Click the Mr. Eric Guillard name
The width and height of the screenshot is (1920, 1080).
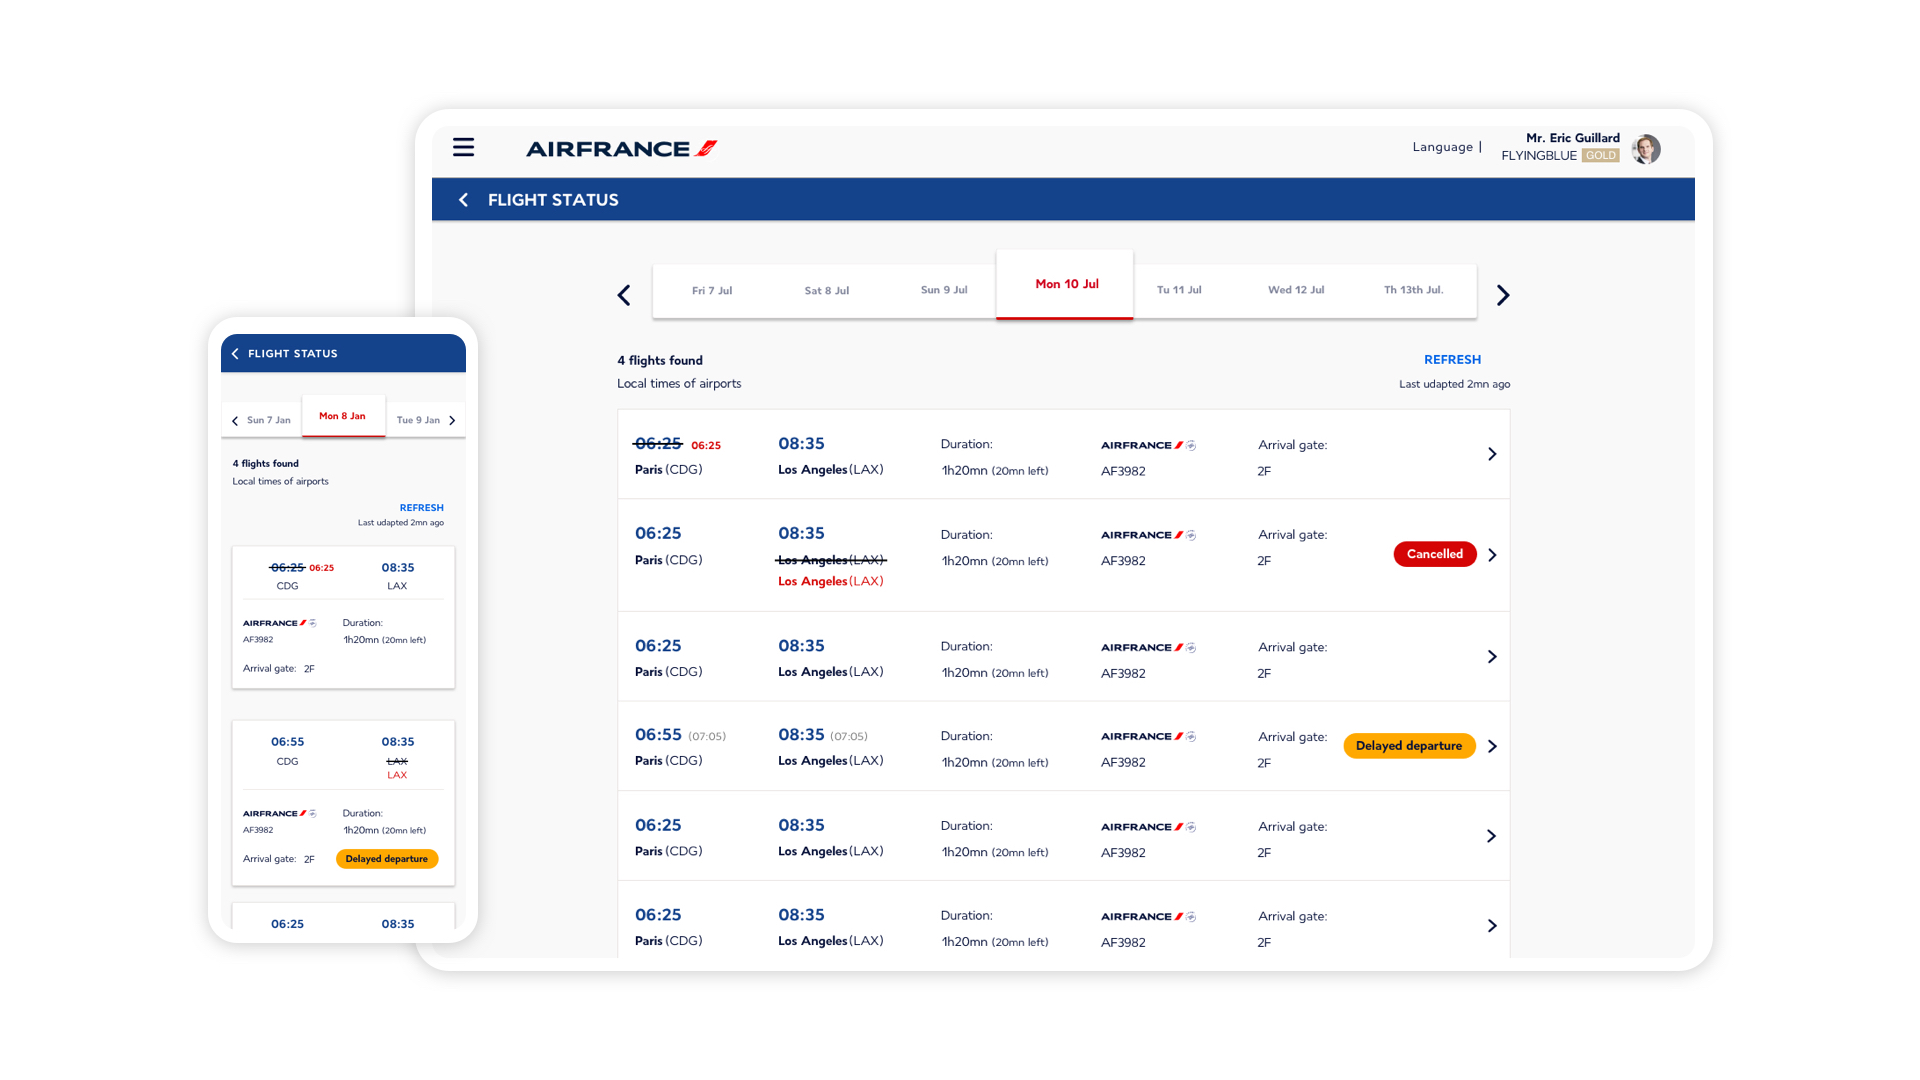click(1572, 138)
